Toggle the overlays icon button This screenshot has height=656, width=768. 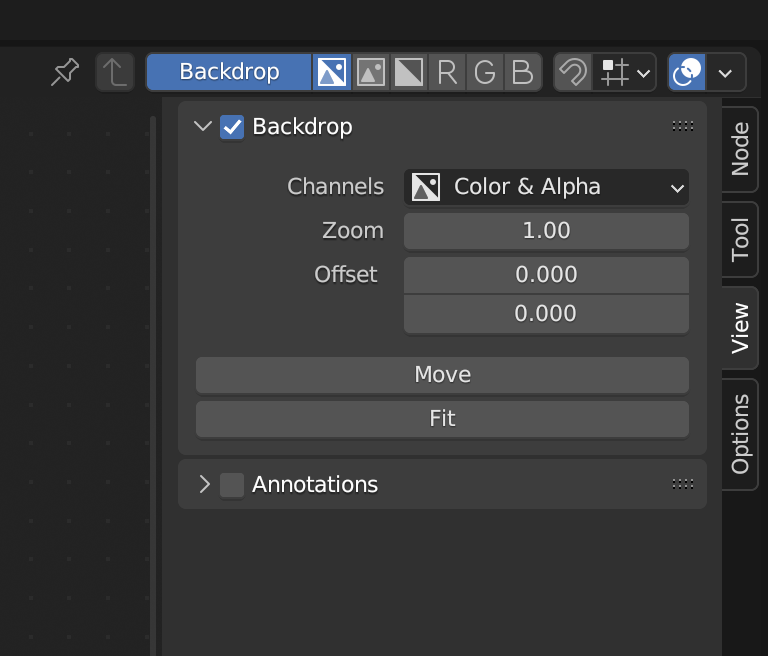687,73
